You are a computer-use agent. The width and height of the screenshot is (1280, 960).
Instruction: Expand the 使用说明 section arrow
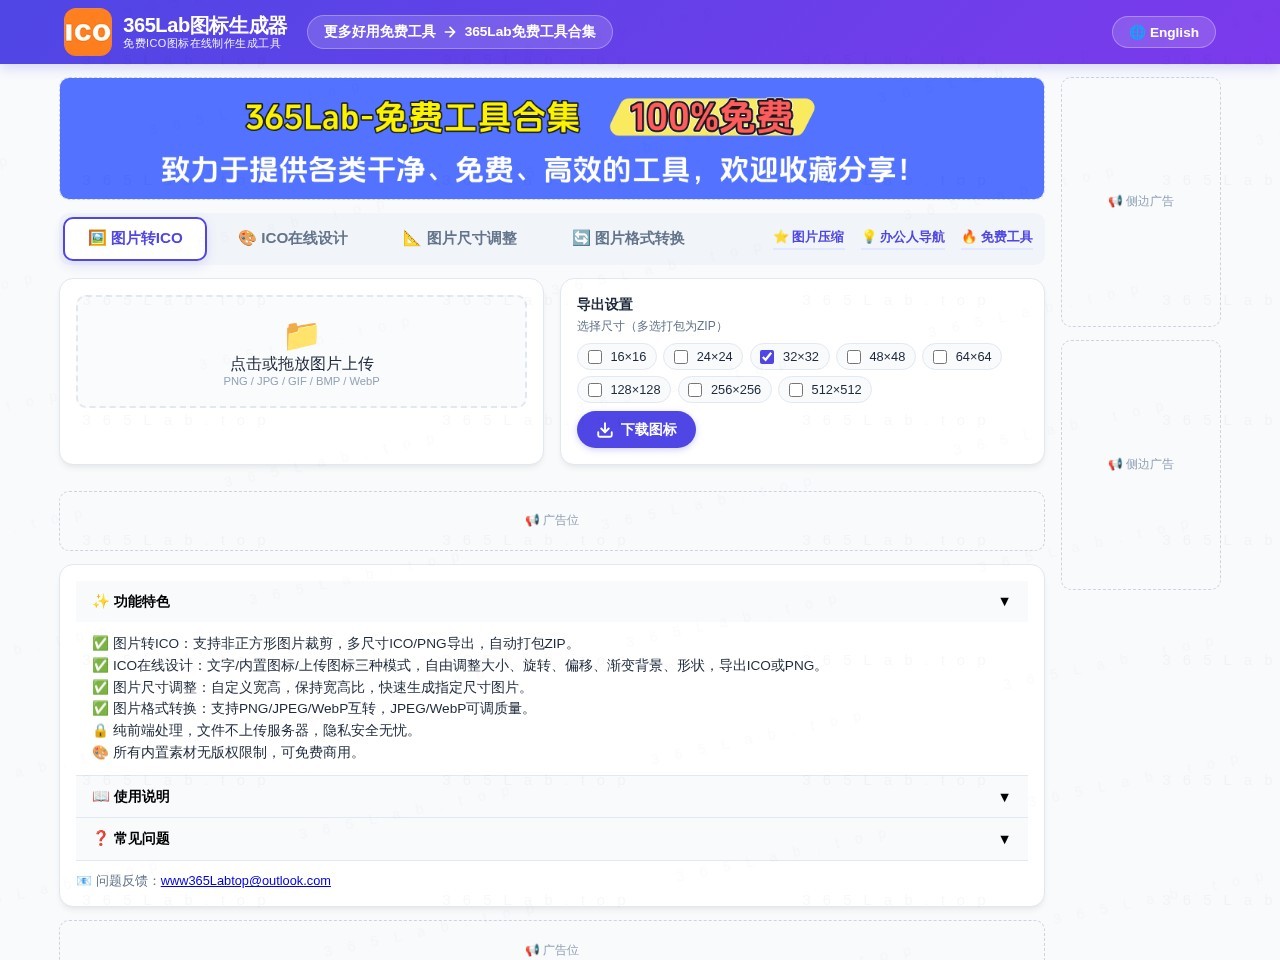tap(1004, 797)
